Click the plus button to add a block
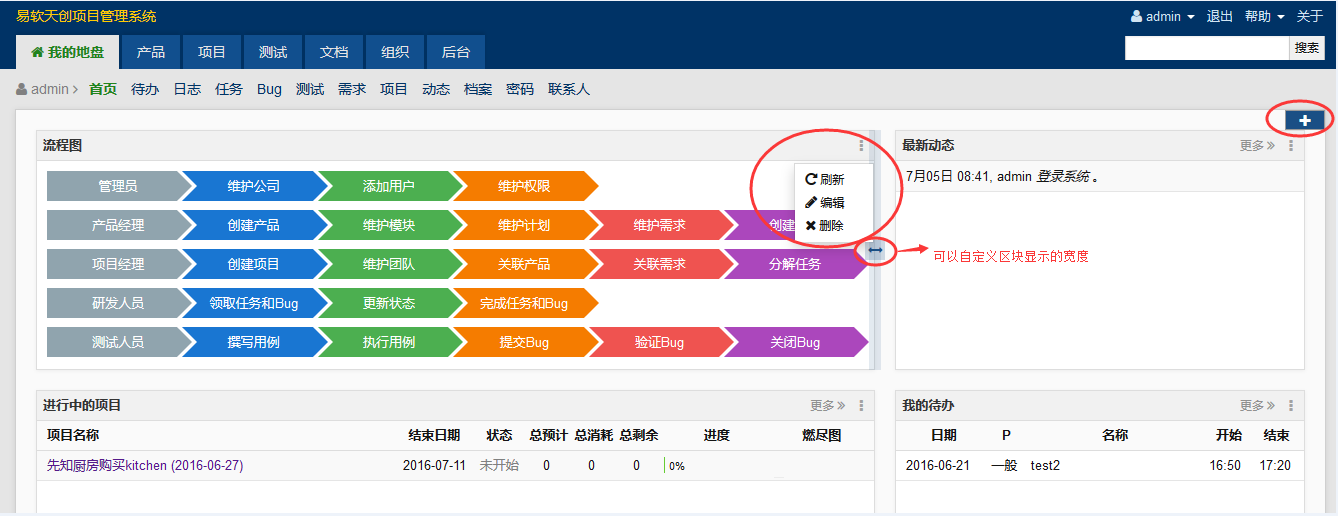This screenshot has width=1338, height=516. coord(1305,120)
